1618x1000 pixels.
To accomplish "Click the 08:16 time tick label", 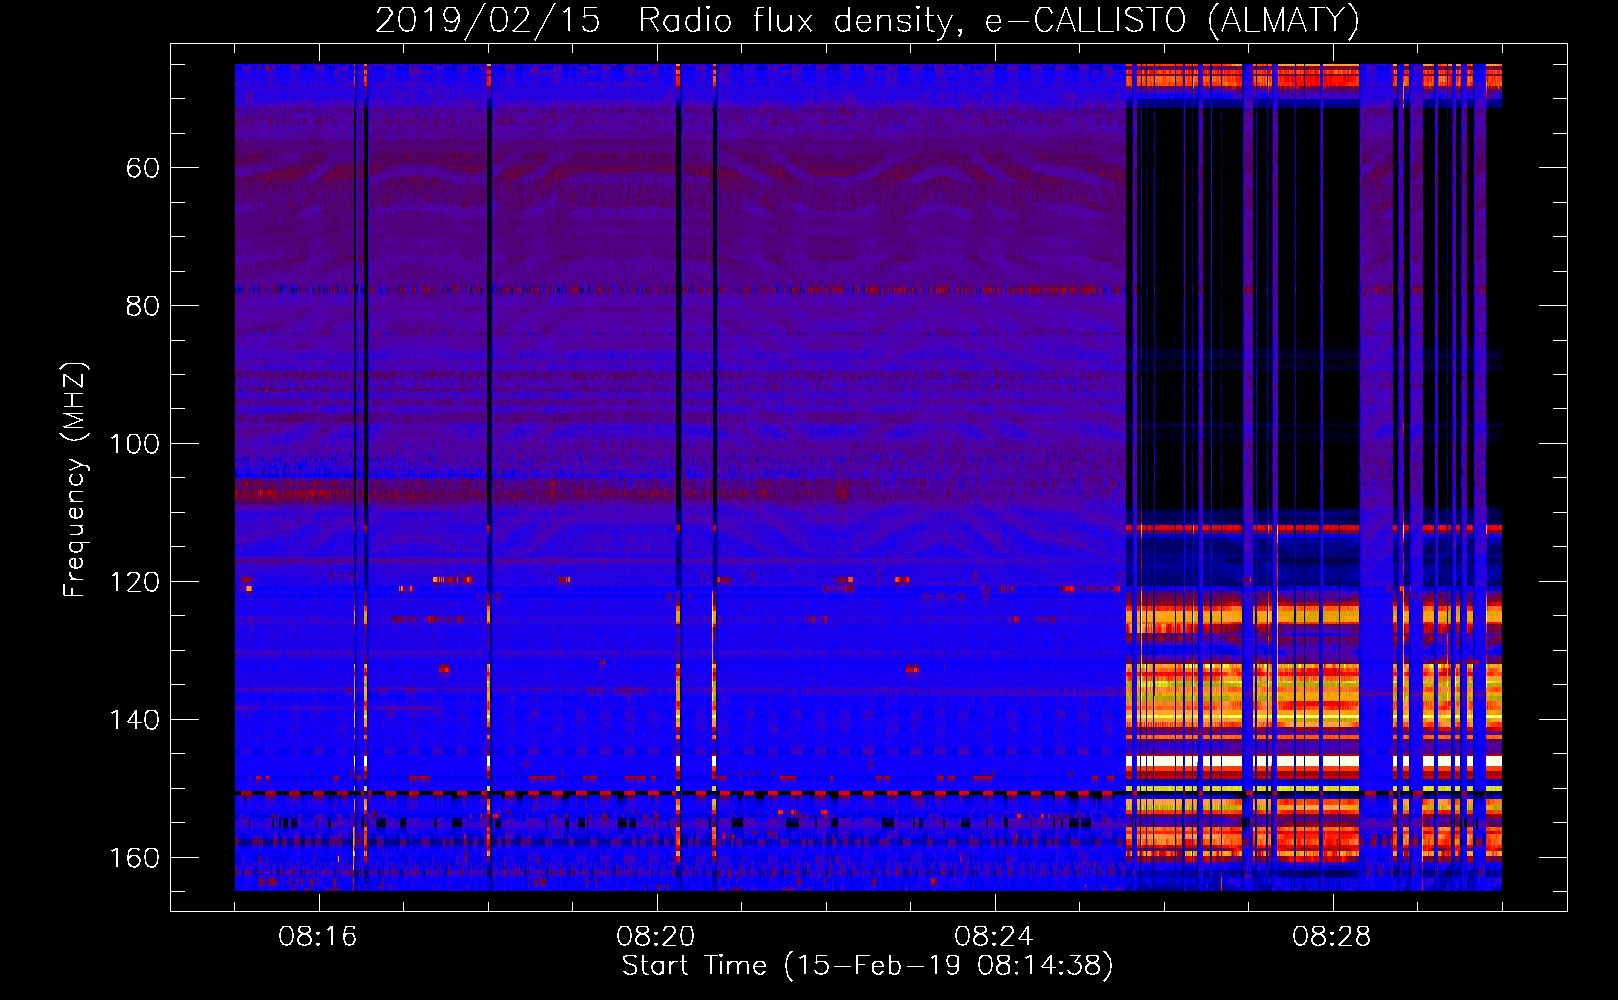I will [318, 937].
